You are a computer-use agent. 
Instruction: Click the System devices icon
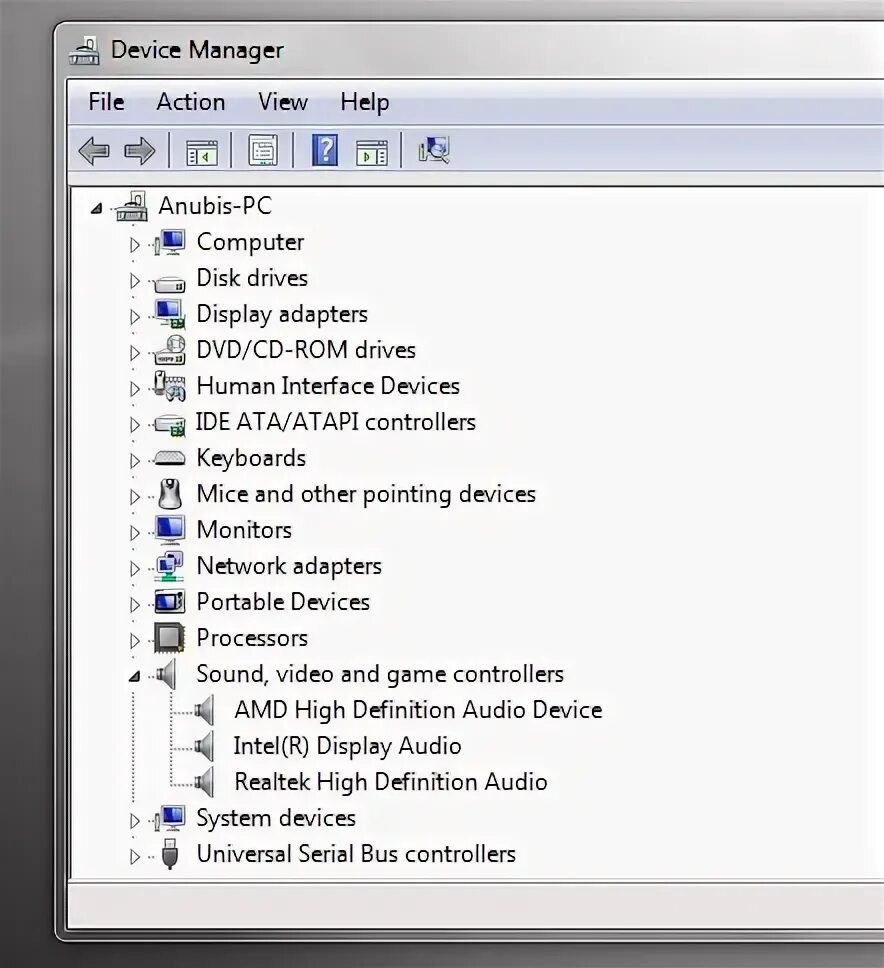coord(170,818)
